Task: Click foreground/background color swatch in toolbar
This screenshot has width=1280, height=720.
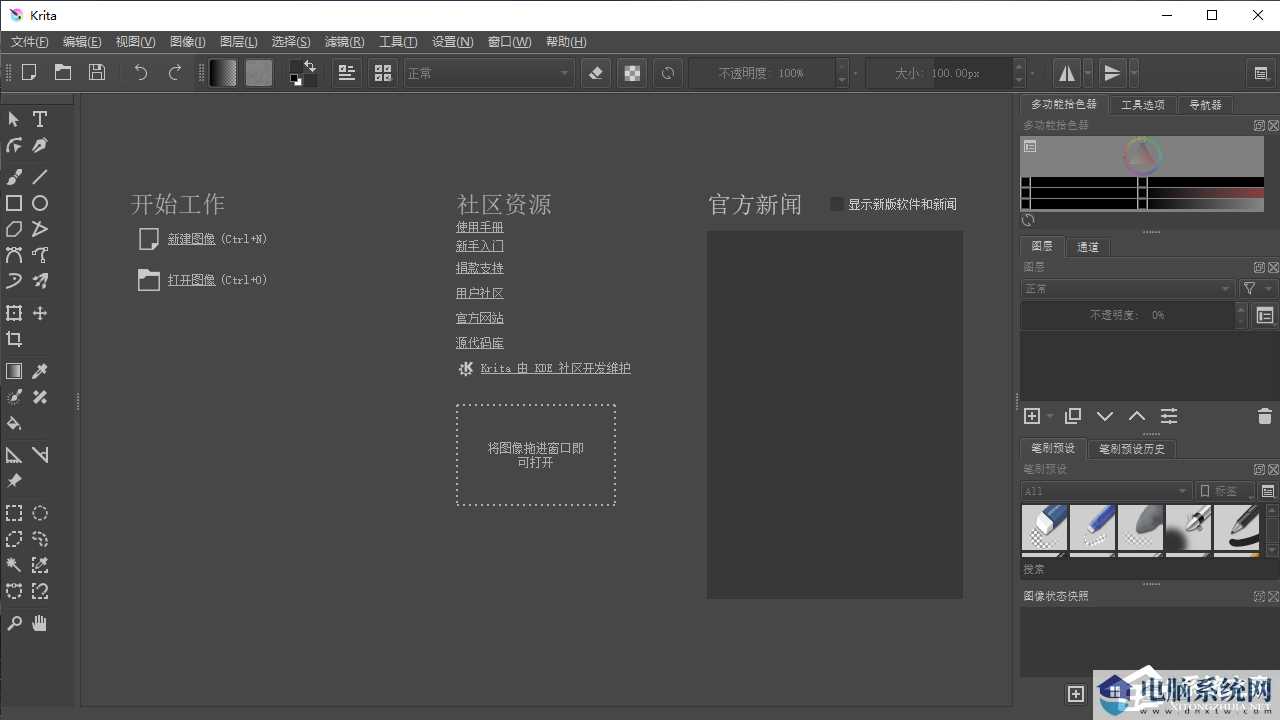Action: tap(302, 73)
